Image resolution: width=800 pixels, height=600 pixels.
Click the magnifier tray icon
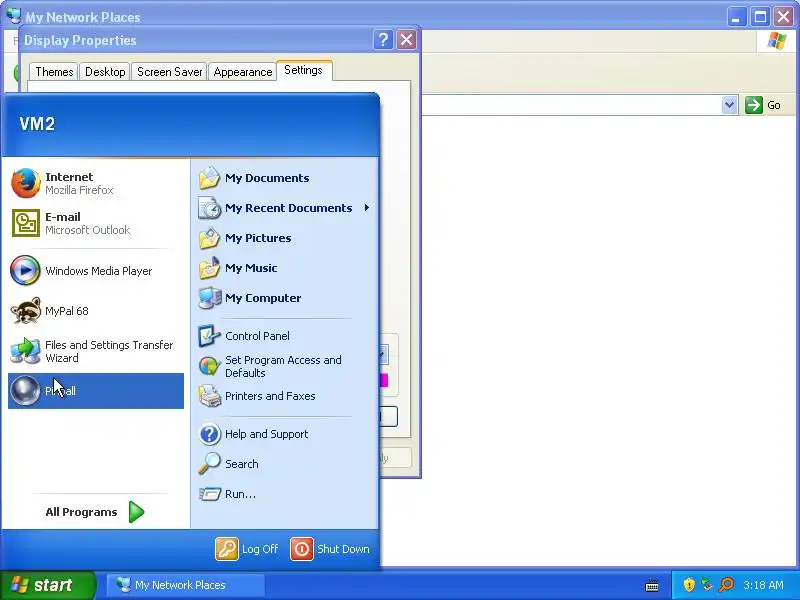pyautogui.click(x=726, y=585)
